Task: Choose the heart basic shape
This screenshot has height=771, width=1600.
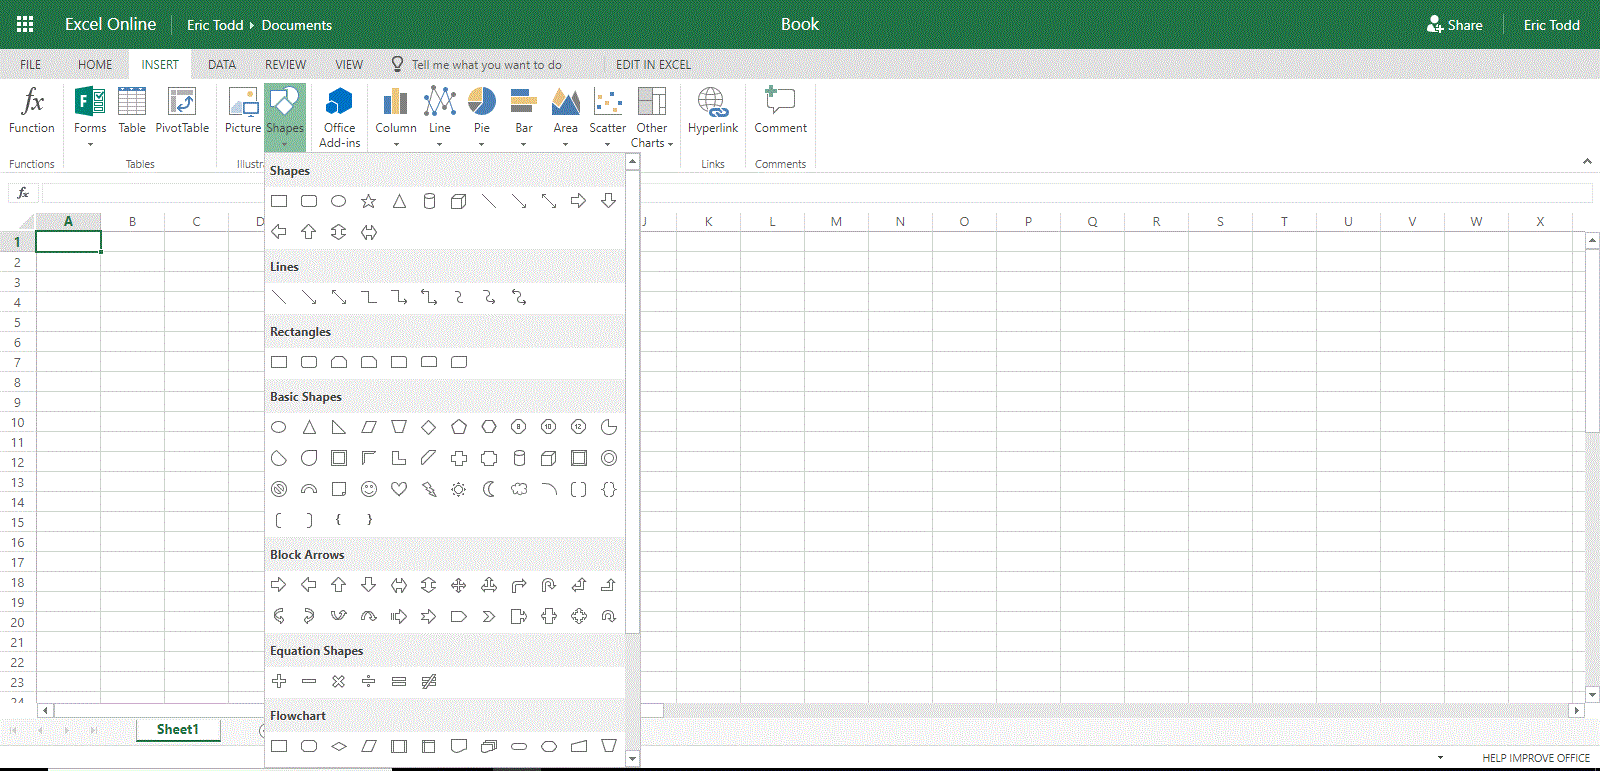Action: coord(399,489)
